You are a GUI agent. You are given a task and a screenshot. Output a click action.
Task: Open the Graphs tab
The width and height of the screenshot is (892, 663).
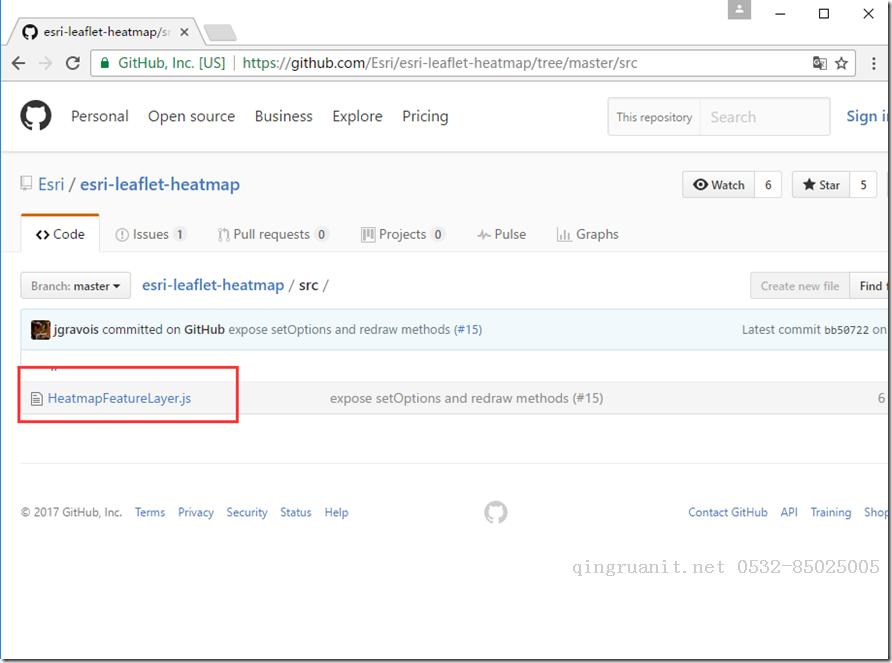coord(588,234)
